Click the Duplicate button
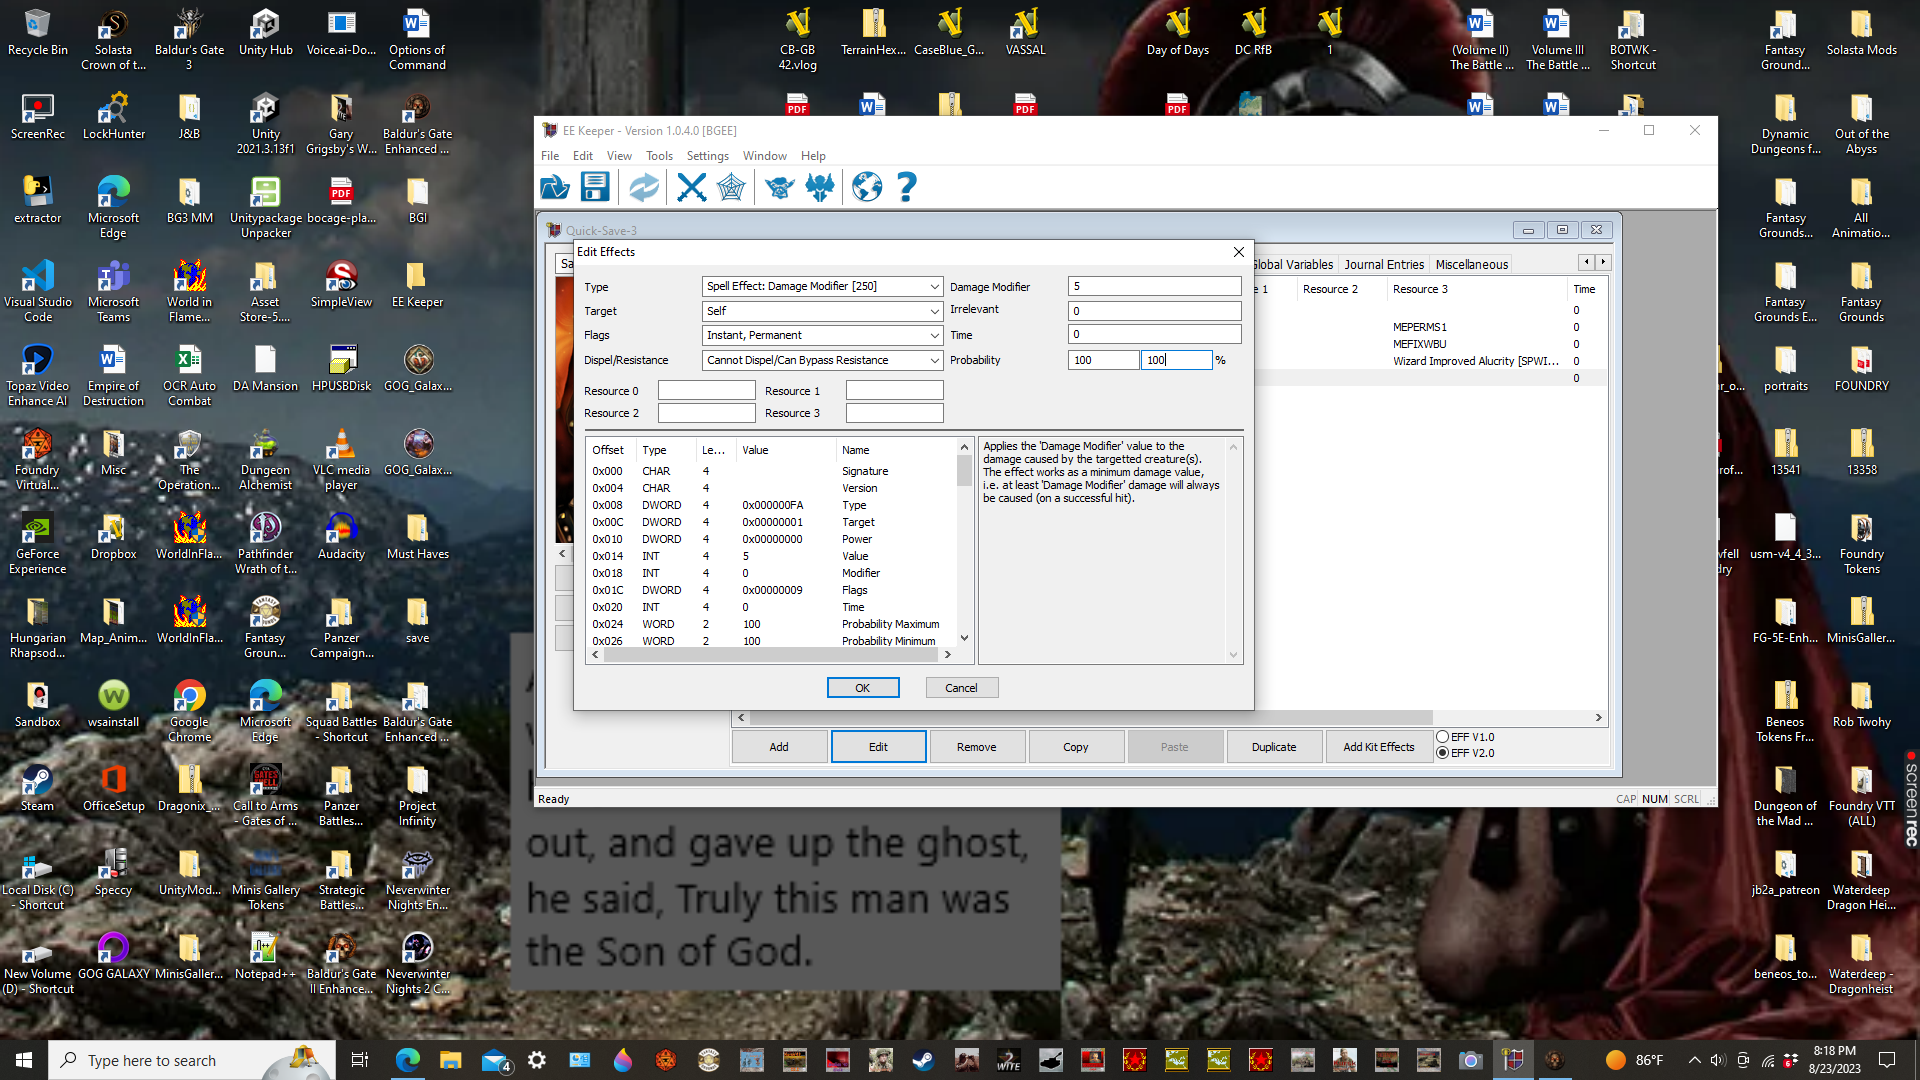Image resolution: width=1920 pixels, height=1080 pixels. [1274, 747]
